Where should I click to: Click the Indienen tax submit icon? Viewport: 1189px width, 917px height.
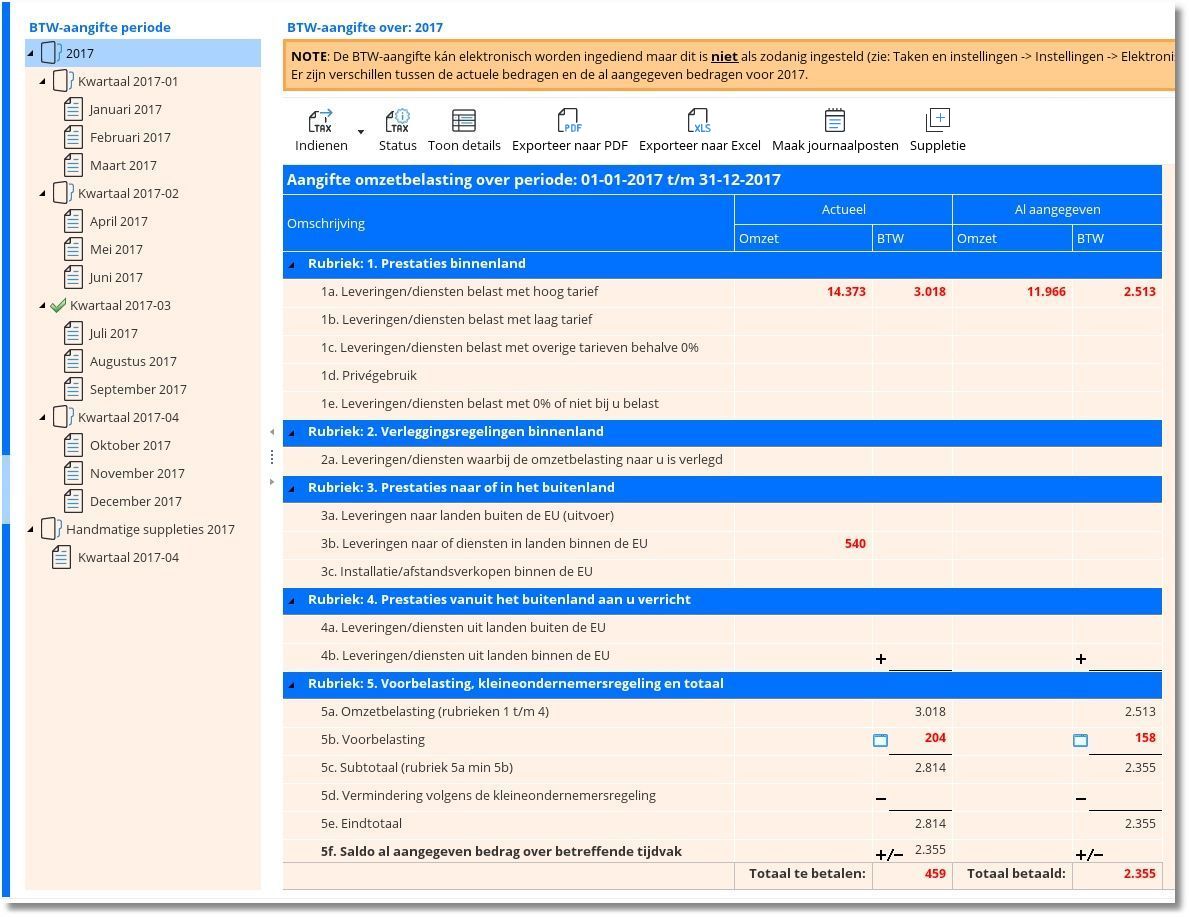pyautogui.click(x=320, y=122)
